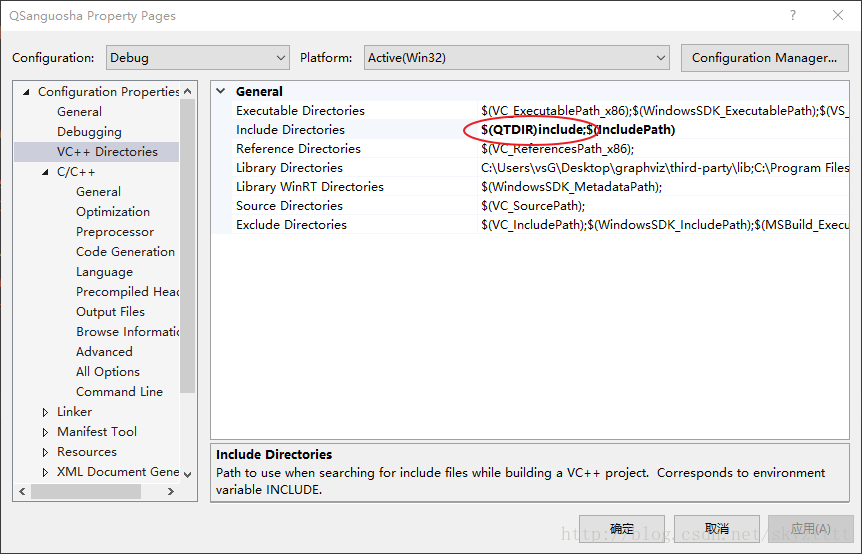This screenshot has height=554, width=862.
Task: Click the Reference Directories property name
Action: (x=299, y=148)
